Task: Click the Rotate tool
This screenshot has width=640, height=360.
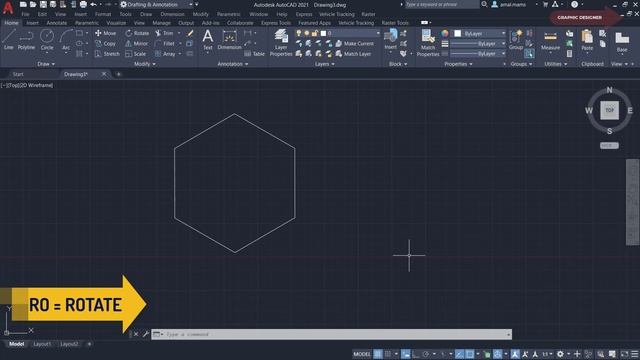Action: pyautogui.click(x=137, y=33)
